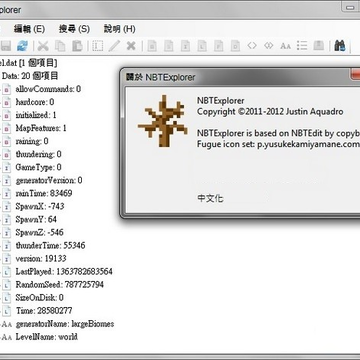This screenshot has height=360, width=360.
Task: Click the 'Fugue icon set' credit line
Action: click(278, 145)
